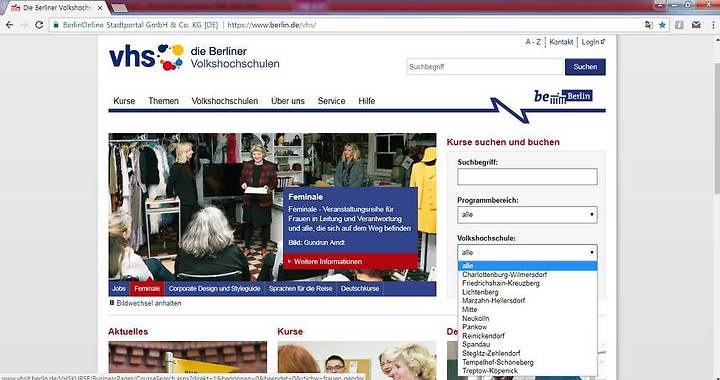Close the Die Berliner Volkshochschulen tab
This screenshot has height=380, width=720.
point(100,8)
